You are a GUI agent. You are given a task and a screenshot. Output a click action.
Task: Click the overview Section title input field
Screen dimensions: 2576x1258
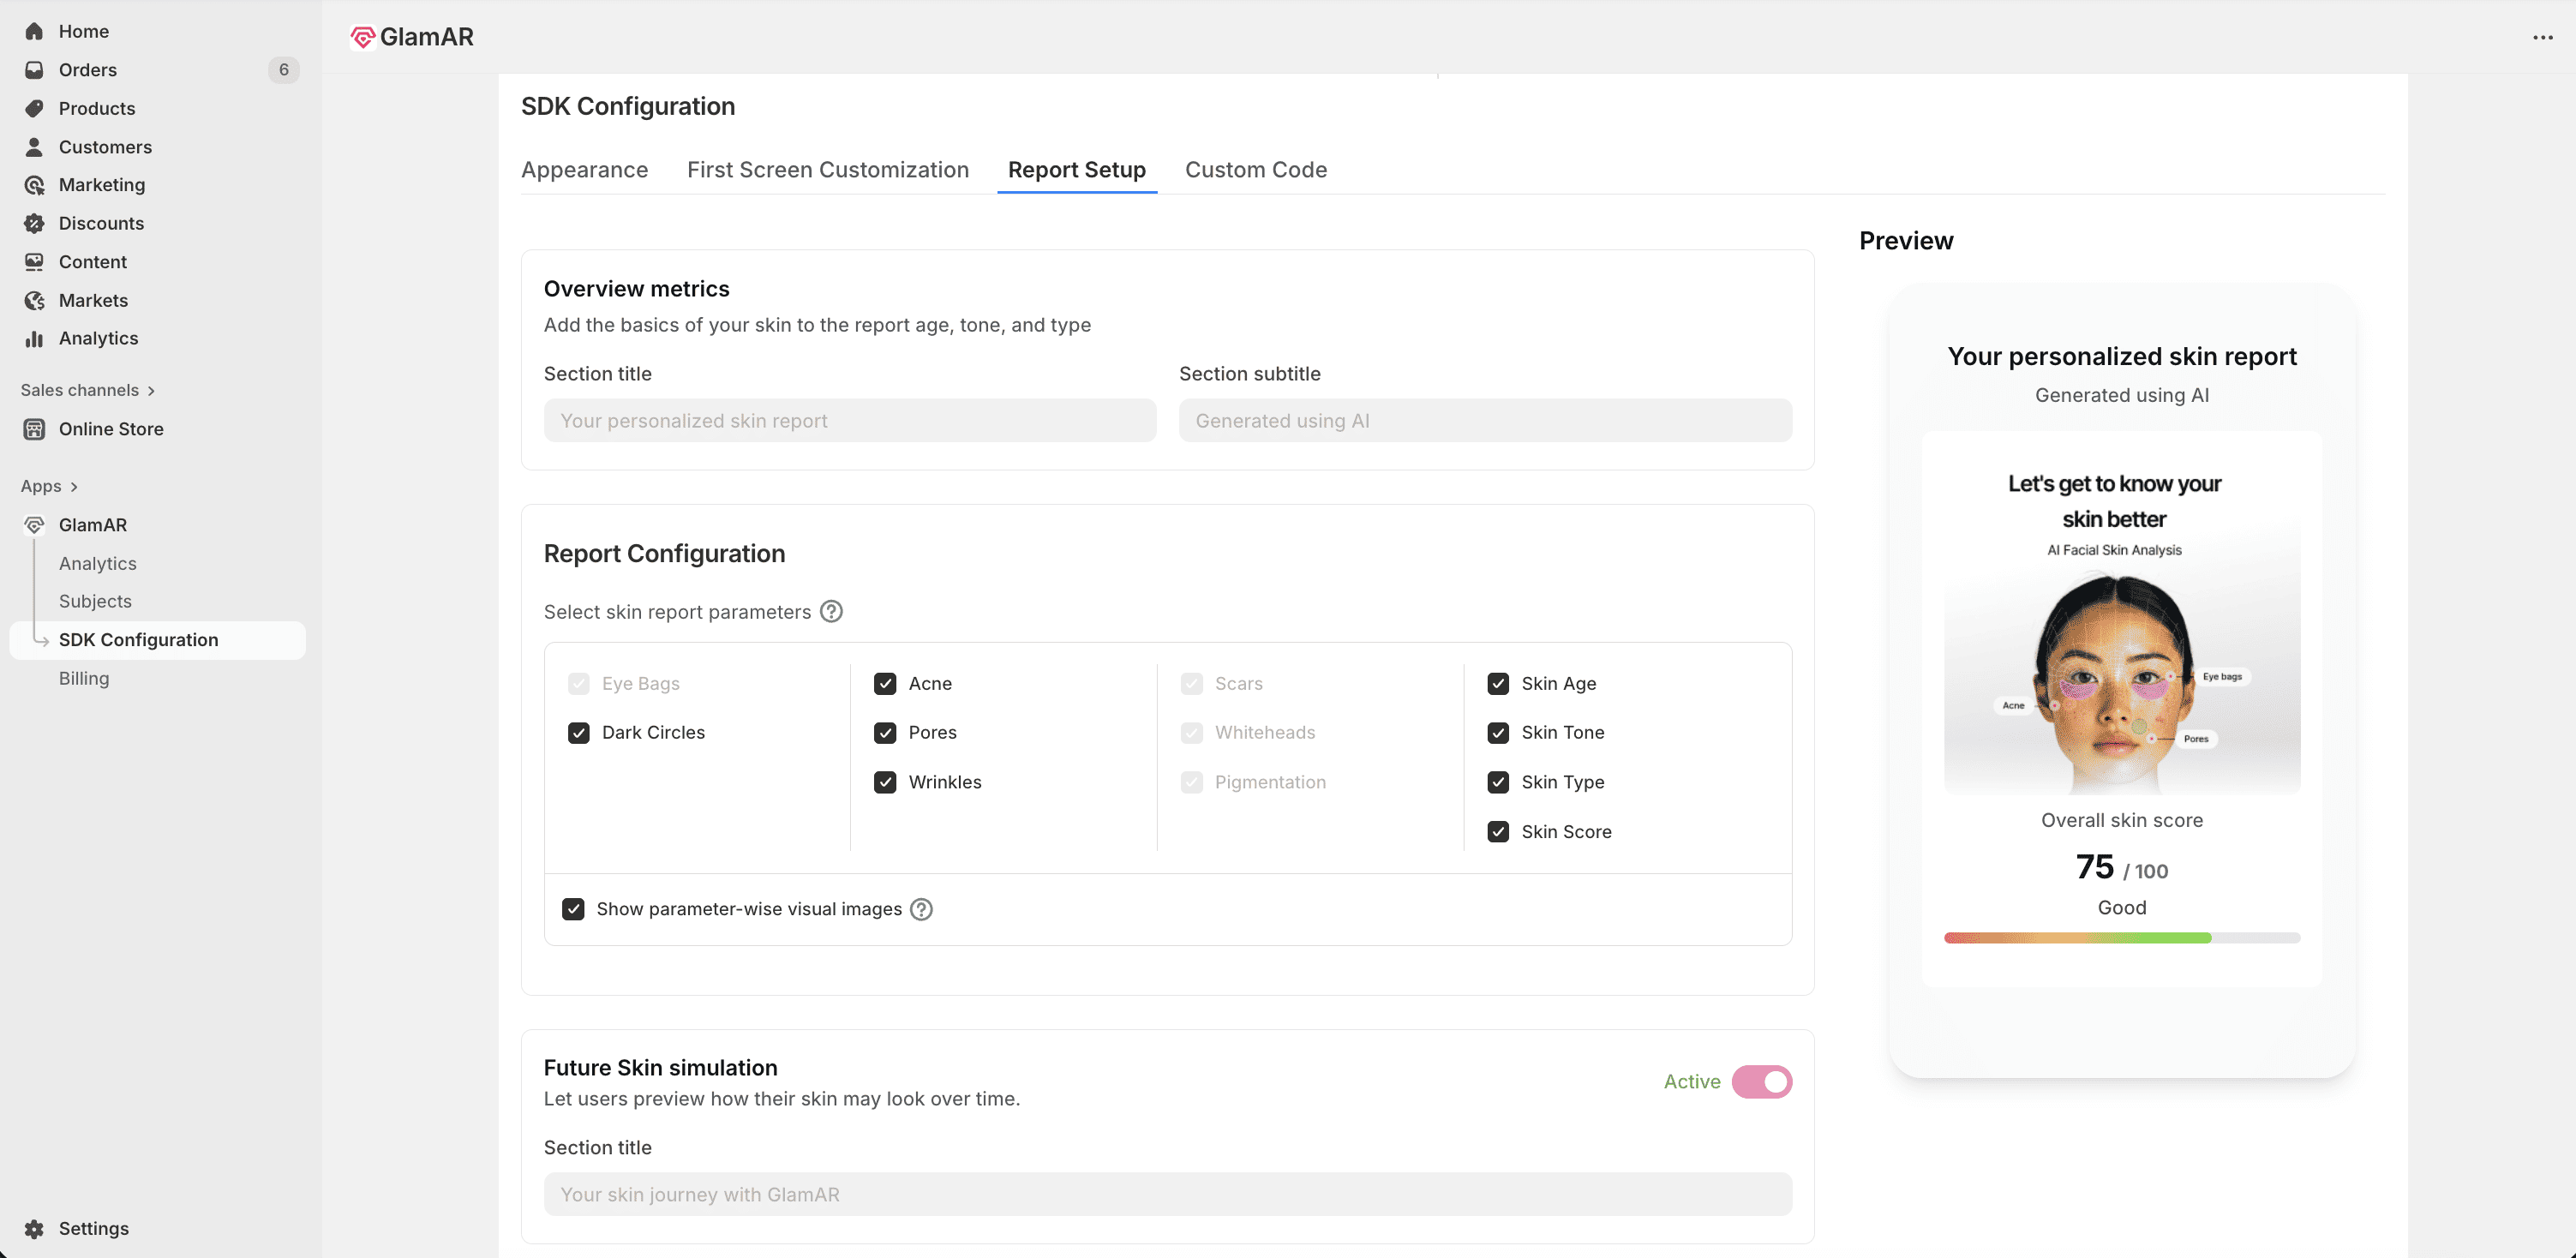click(849, 421)
